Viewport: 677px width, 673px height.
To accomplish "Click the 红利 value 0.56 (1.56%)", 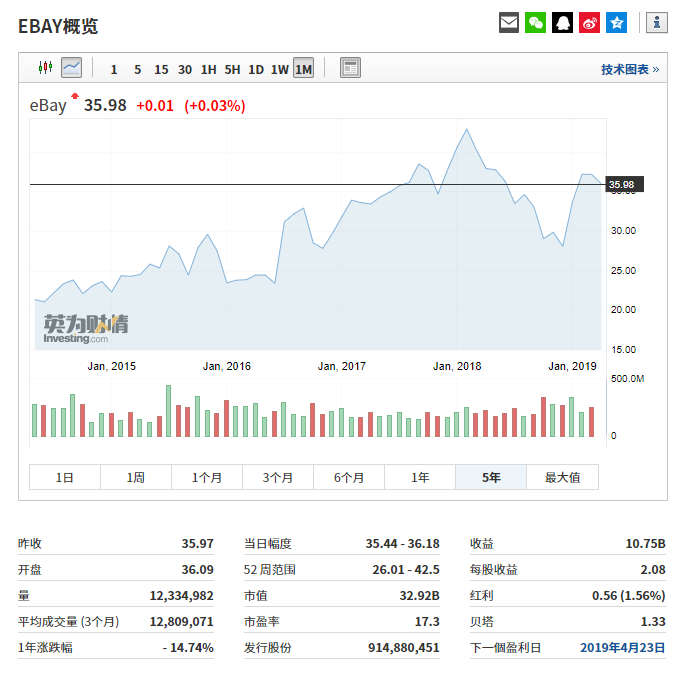I will [x=629, y=596].
